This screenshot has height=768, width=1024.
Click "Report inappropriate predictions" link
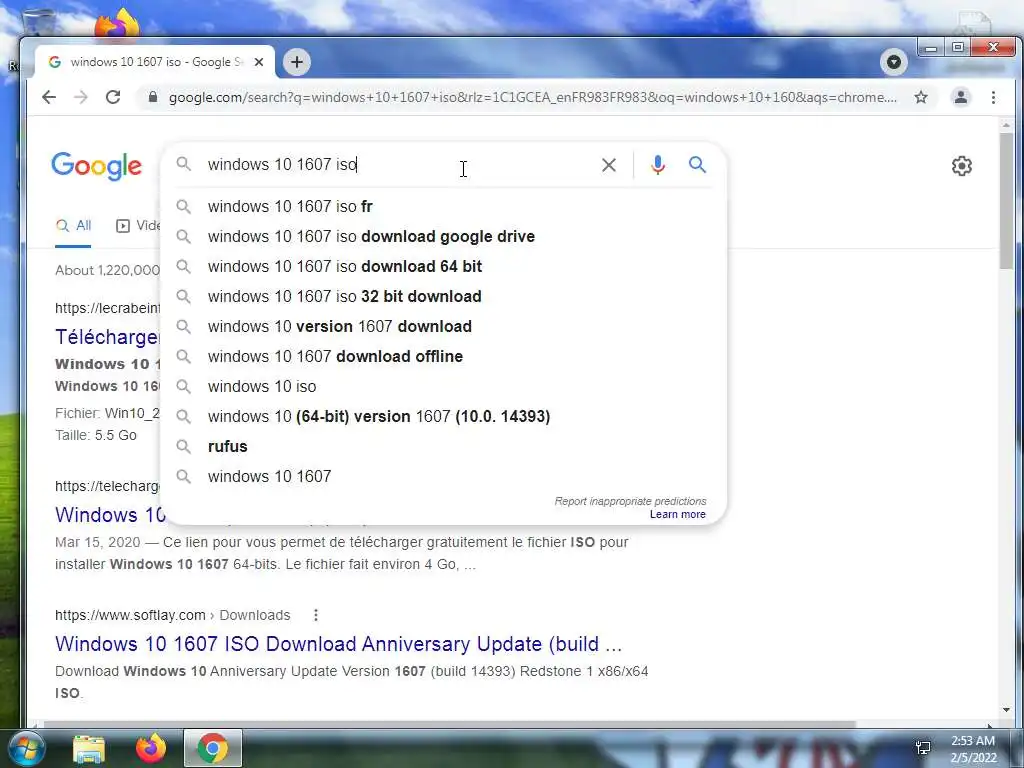[x=630, y=501]
